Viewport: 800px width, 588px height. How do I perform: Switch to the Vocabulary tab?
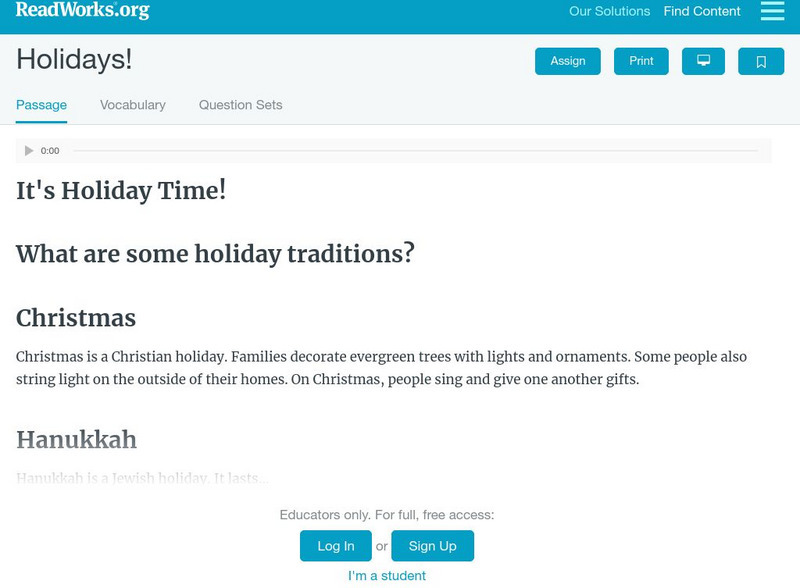point(133,105)
